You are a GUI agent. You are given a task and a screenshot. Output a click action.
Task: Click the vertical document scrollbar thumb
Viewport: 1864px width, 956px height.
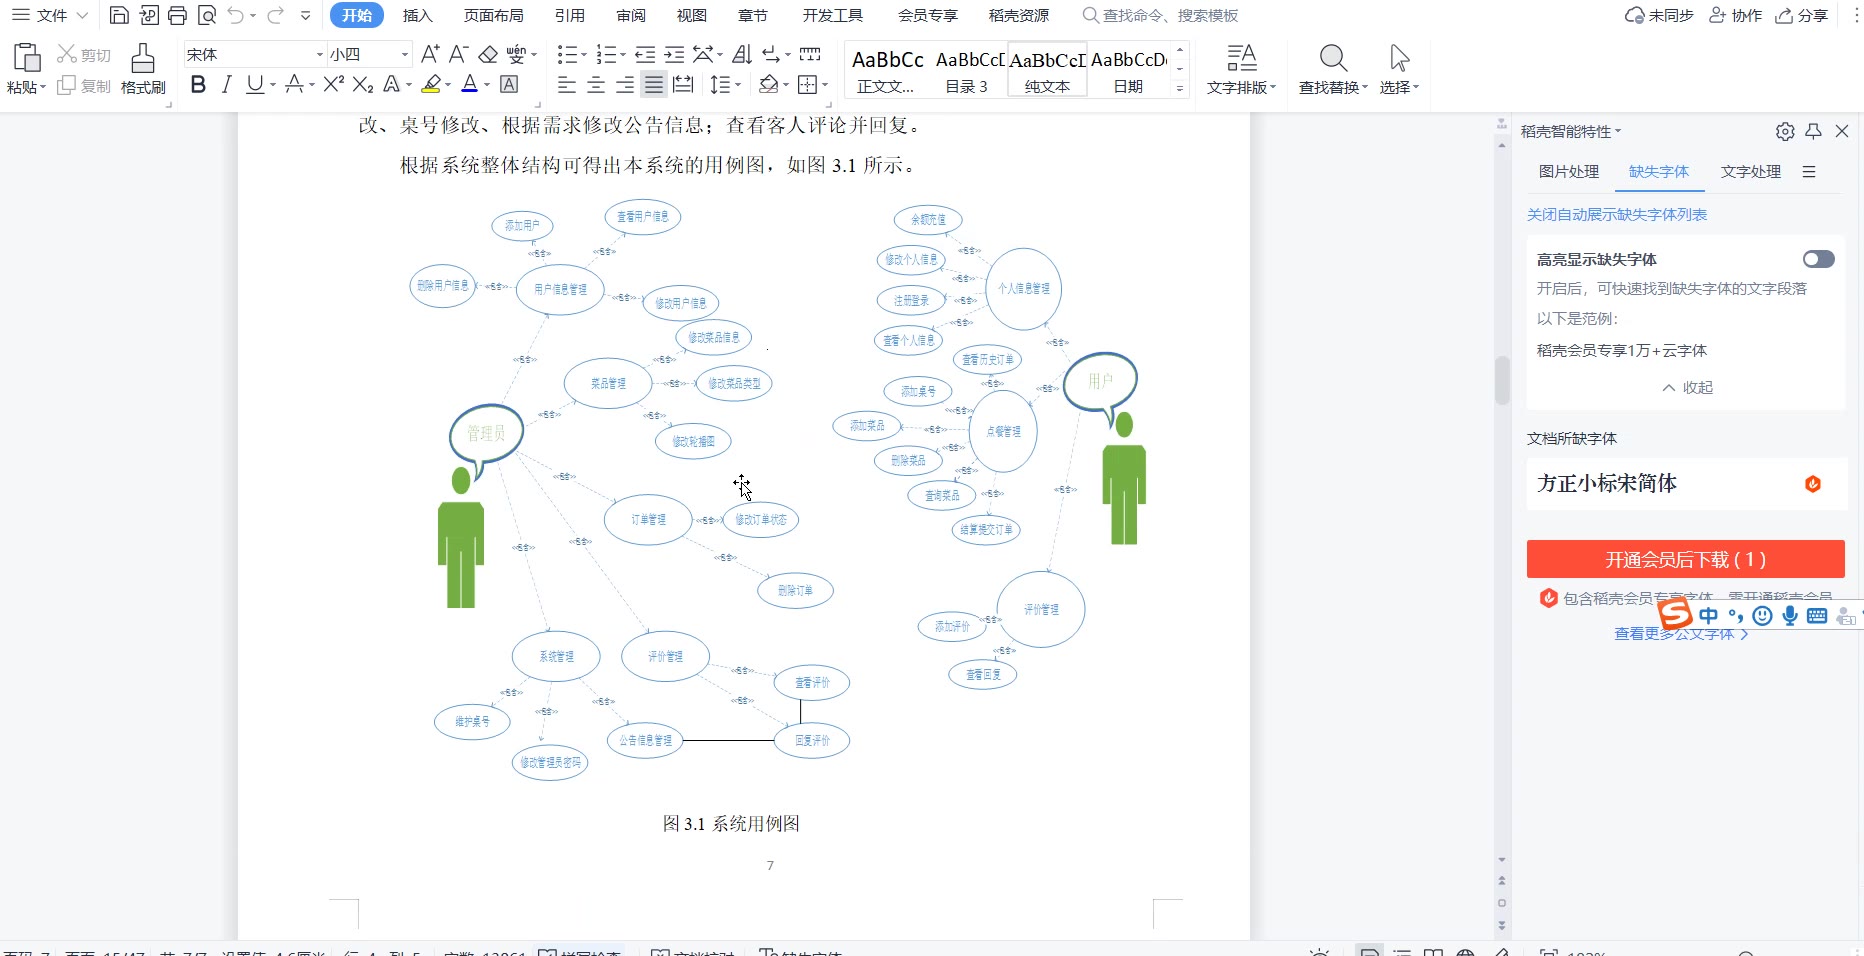point(1502,380)
